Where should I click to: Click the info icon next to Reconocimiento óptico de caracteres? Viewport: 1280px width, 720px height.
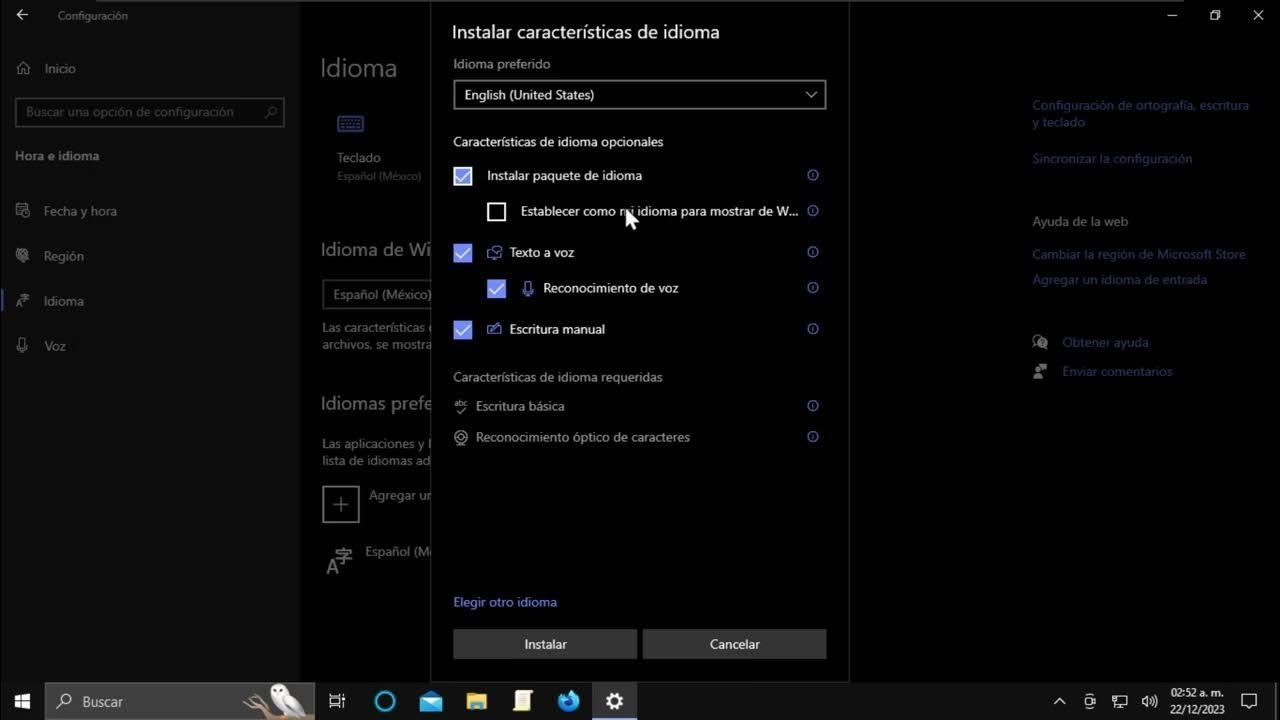click(x=813, y=437)
